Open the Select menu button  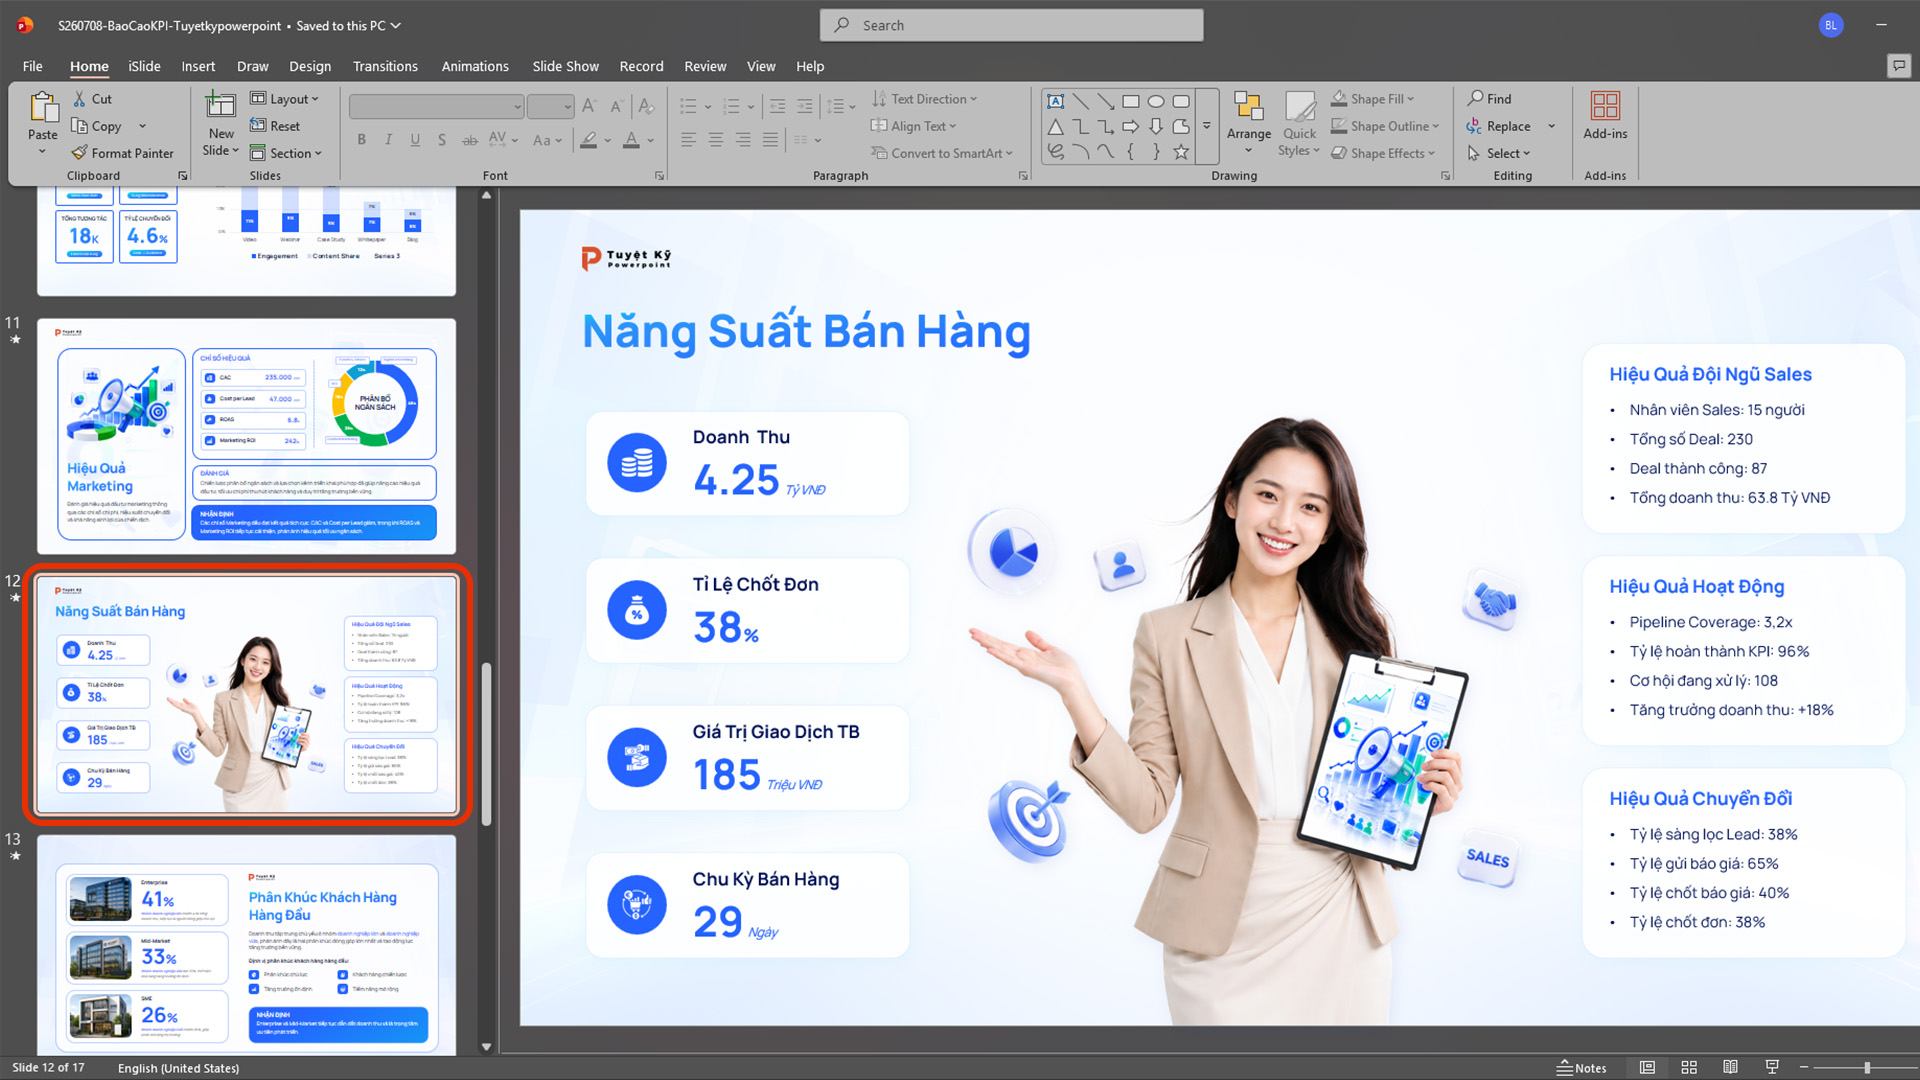tap(1499, 153)
